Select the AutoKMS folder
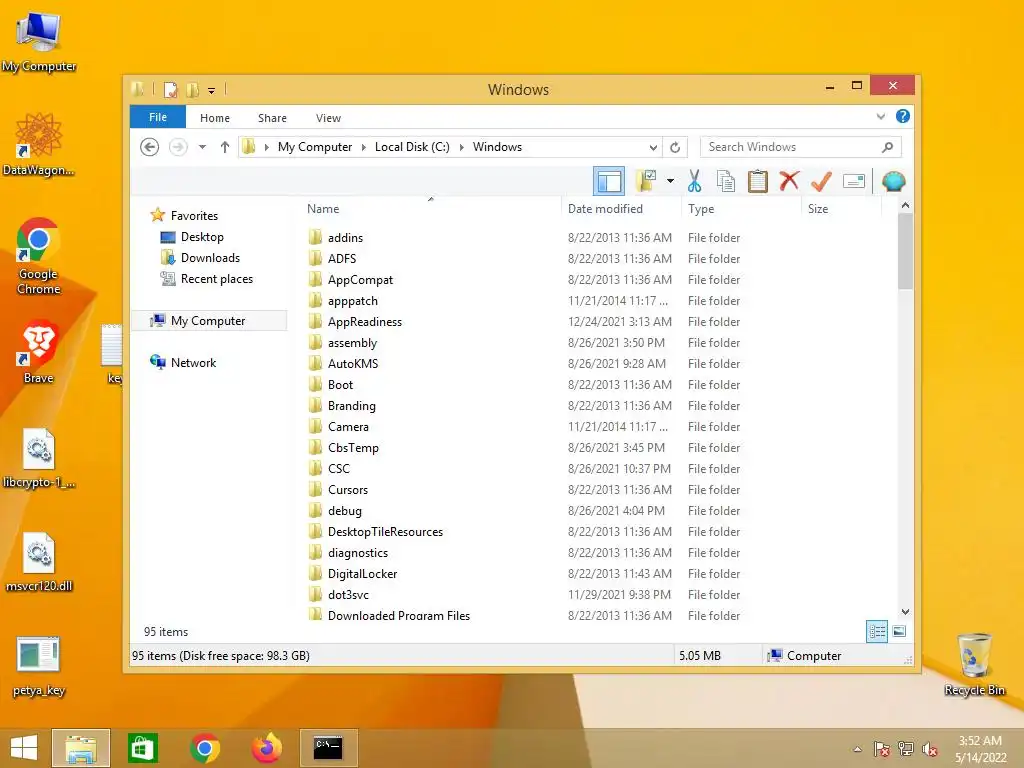Viewport: 1024px width, 768px height. coord(353,364)
